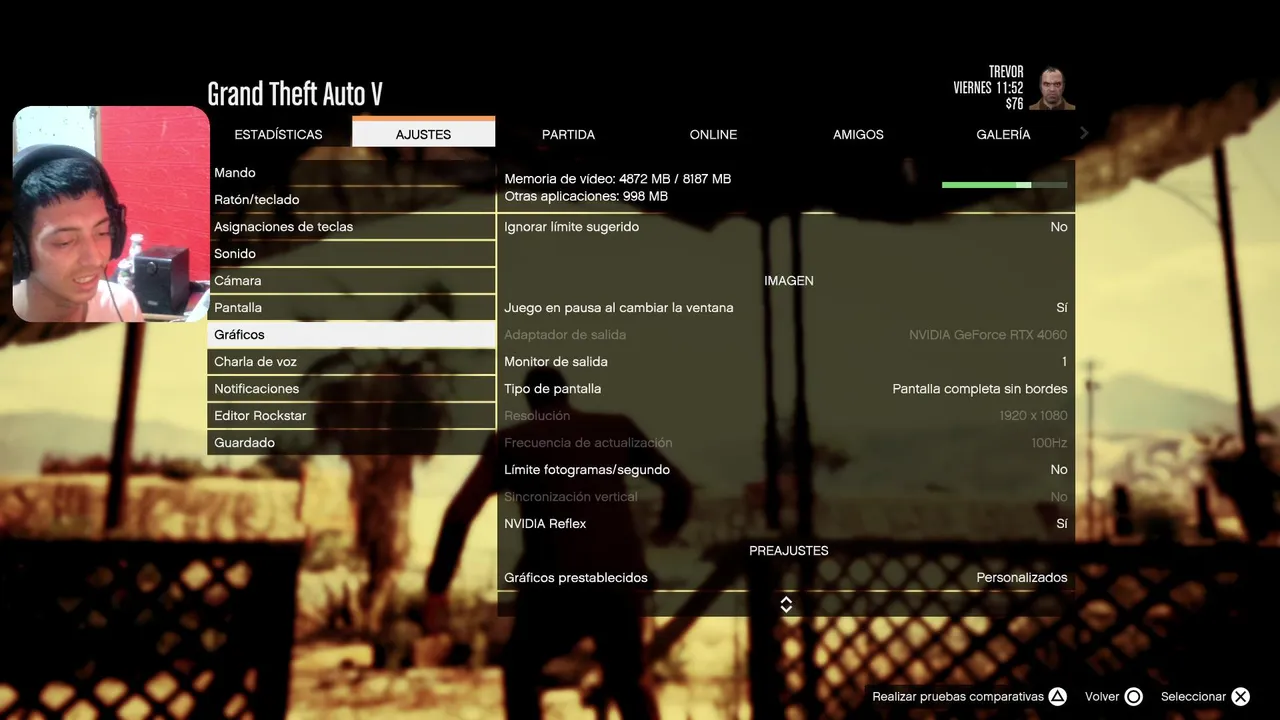Toggle NVIDIA Reflex setting

tap(786, 524)
